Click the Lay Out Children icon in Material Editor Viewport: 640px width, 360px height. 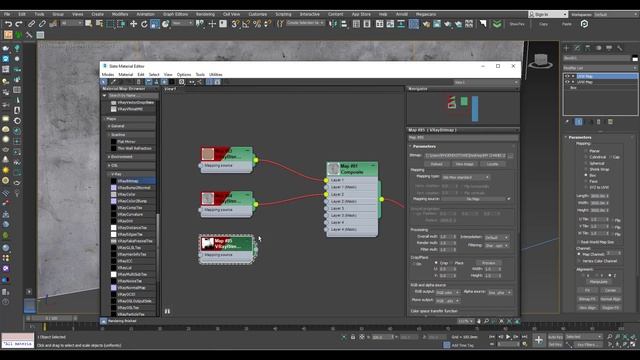(200, 82)
